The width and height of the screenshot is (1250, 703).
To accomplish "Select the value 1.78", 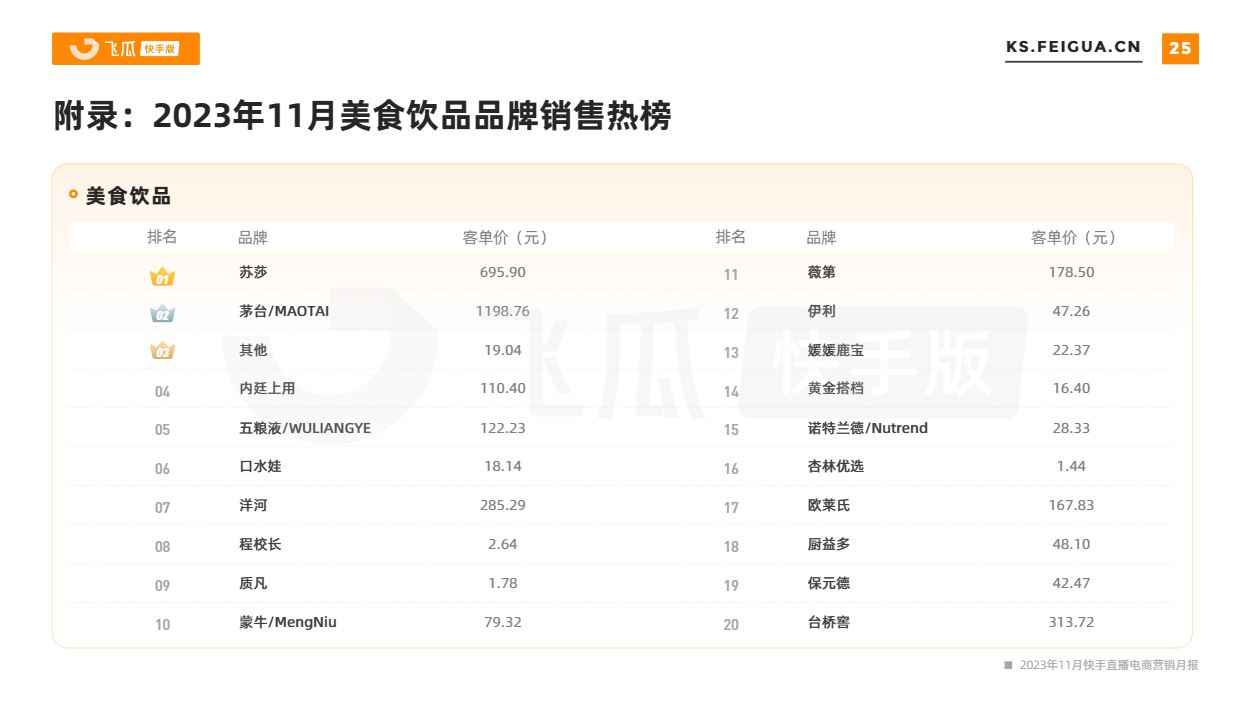I will point(503,583).
